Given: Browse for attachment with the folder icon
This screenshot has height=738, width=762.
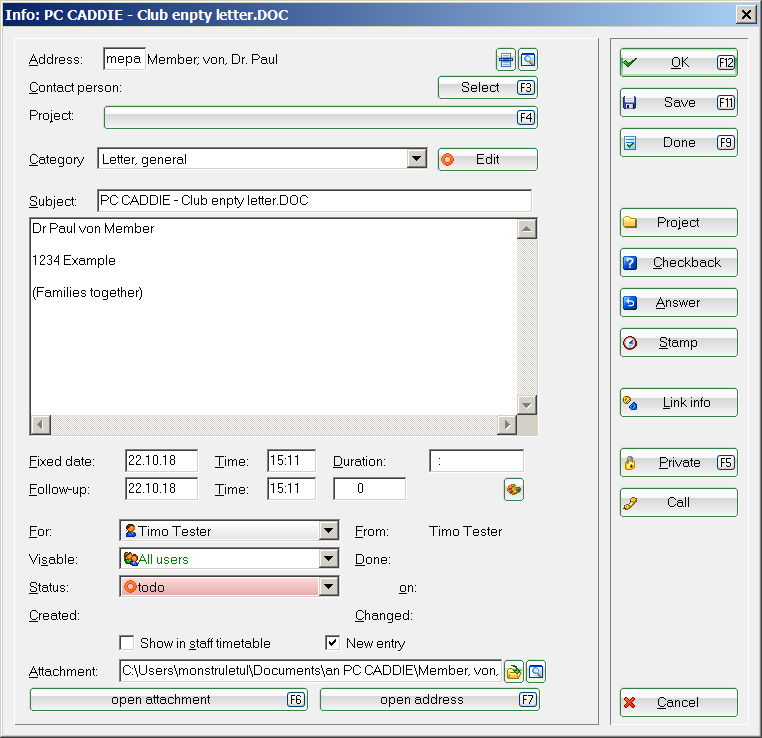Looking at the screenshot, I should 514,672.
